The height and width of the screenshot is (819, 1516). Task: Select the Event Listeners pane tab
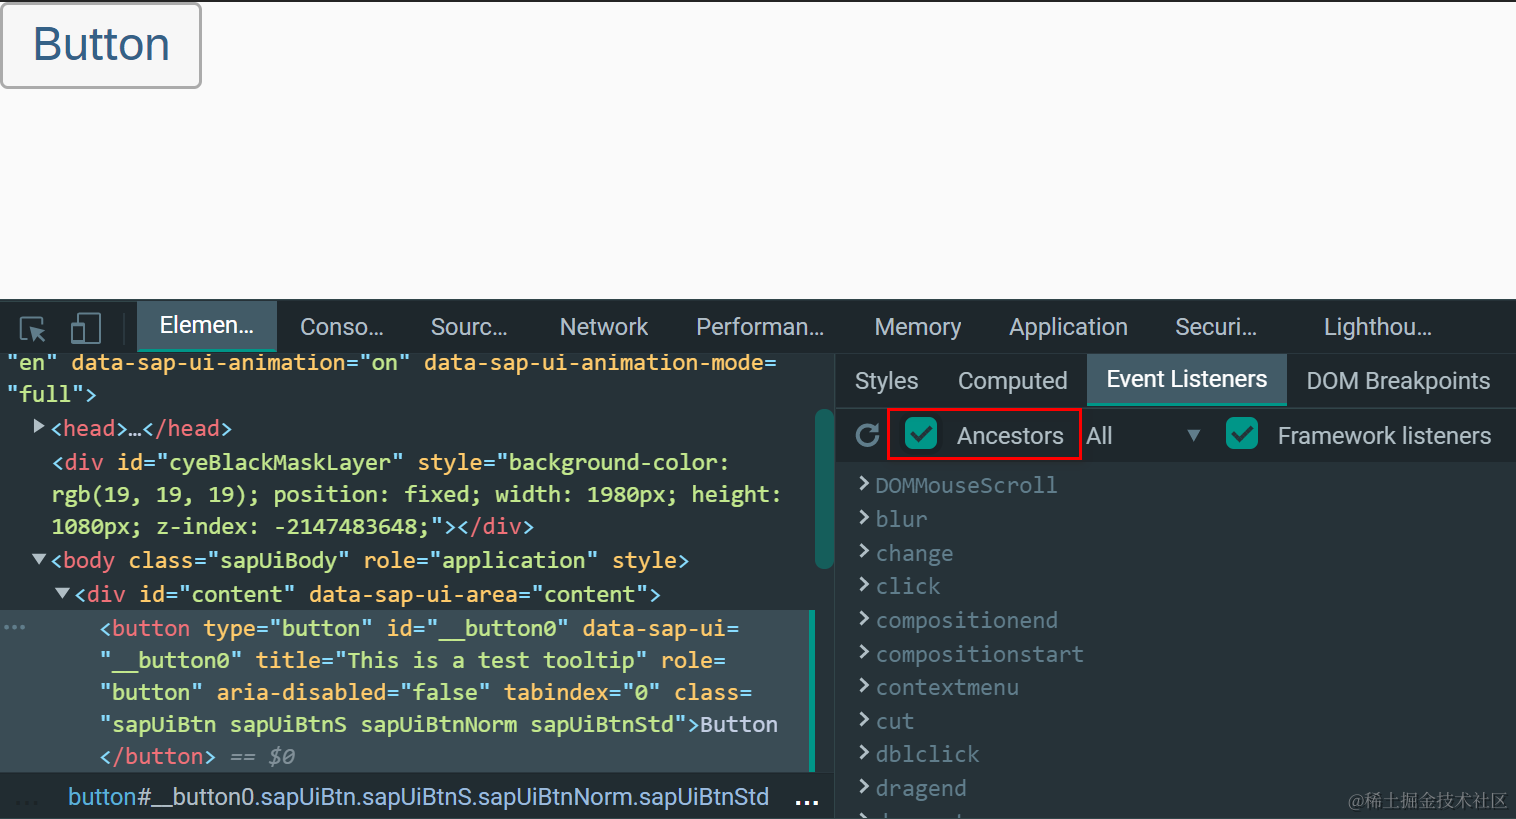(x=1187, y=380)
